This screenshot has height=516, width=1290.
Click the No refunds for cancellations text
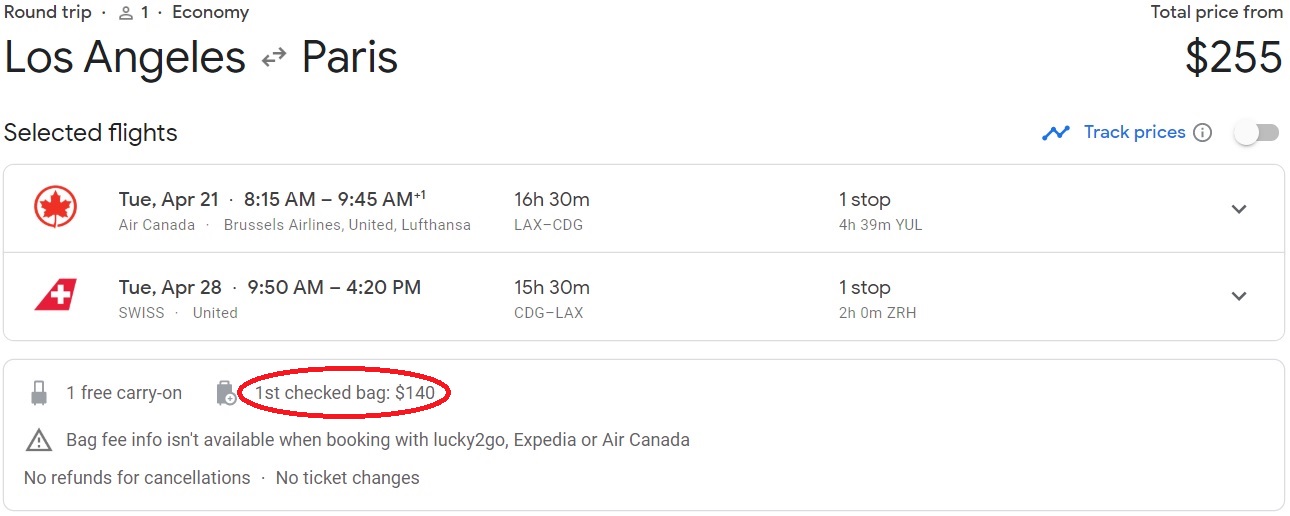pyautogui.click(x=137, y=478)
